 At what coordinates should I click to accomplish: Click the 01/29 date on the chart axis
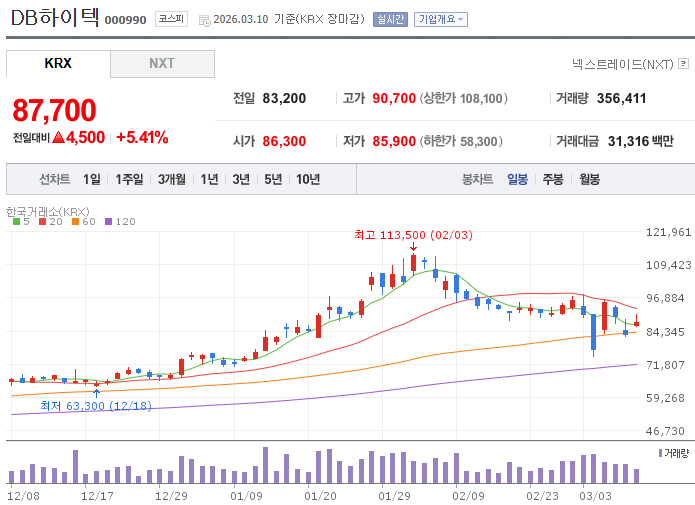(x=394, y=496)
